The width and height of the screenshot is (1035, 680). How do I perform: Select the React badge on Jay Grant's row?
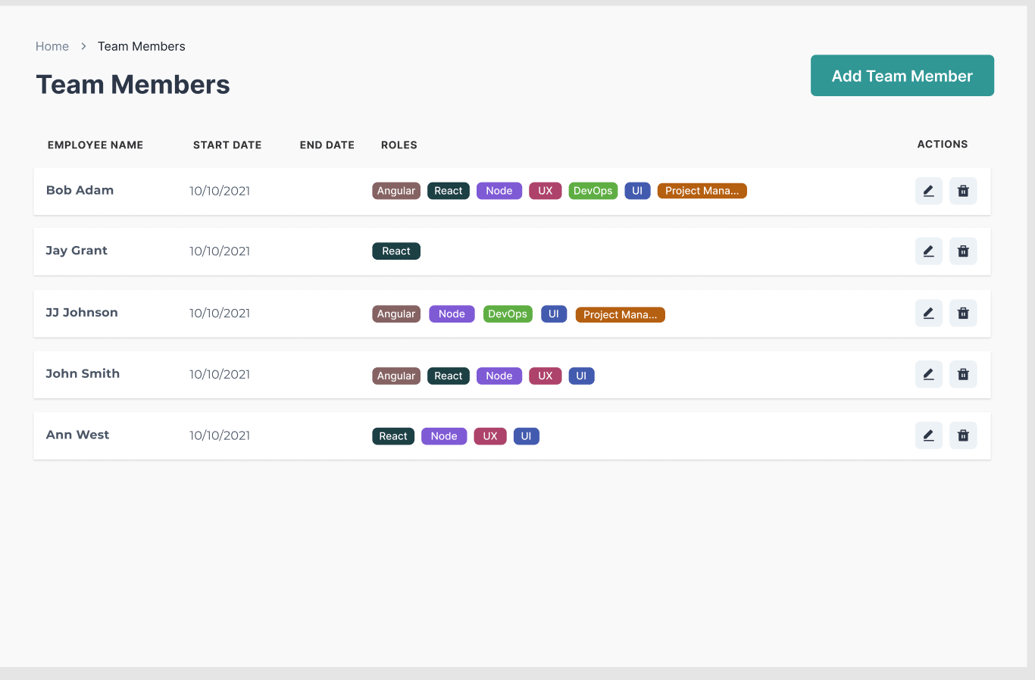click(x=396, y=251)
